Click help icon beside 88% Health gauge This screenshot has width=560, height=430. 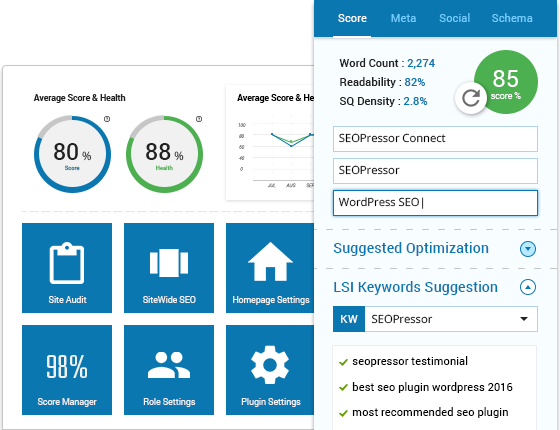click(x=199, y=119)
